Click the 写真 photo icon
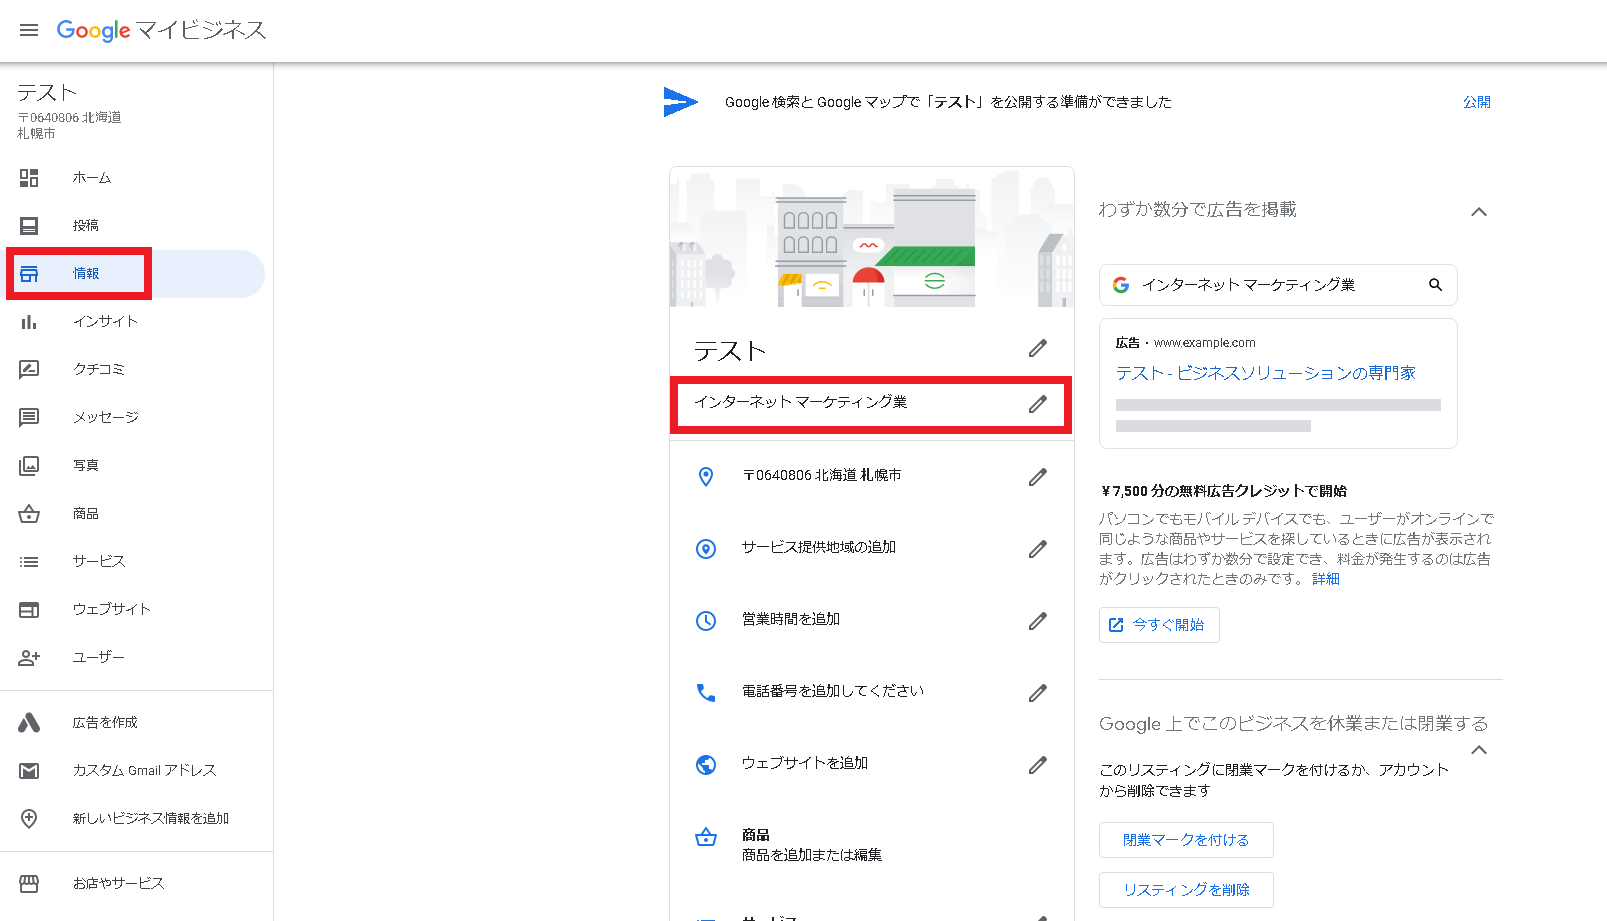This screenshot has width=1607, height=921. (x=29, y=466)
